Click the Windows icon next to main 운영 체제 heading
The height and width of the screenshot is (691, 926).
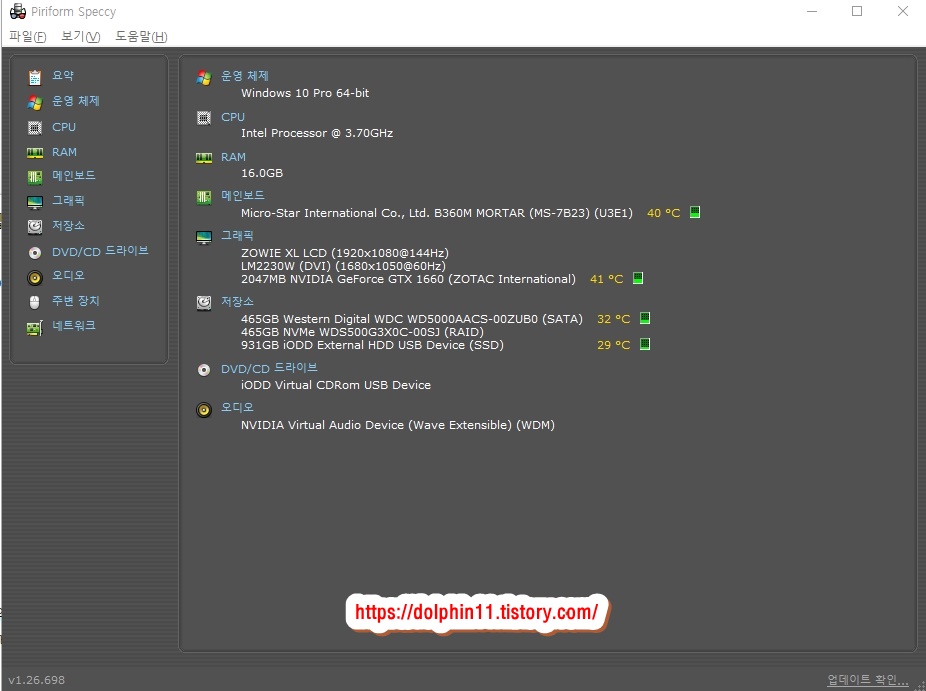coord(204,77)
